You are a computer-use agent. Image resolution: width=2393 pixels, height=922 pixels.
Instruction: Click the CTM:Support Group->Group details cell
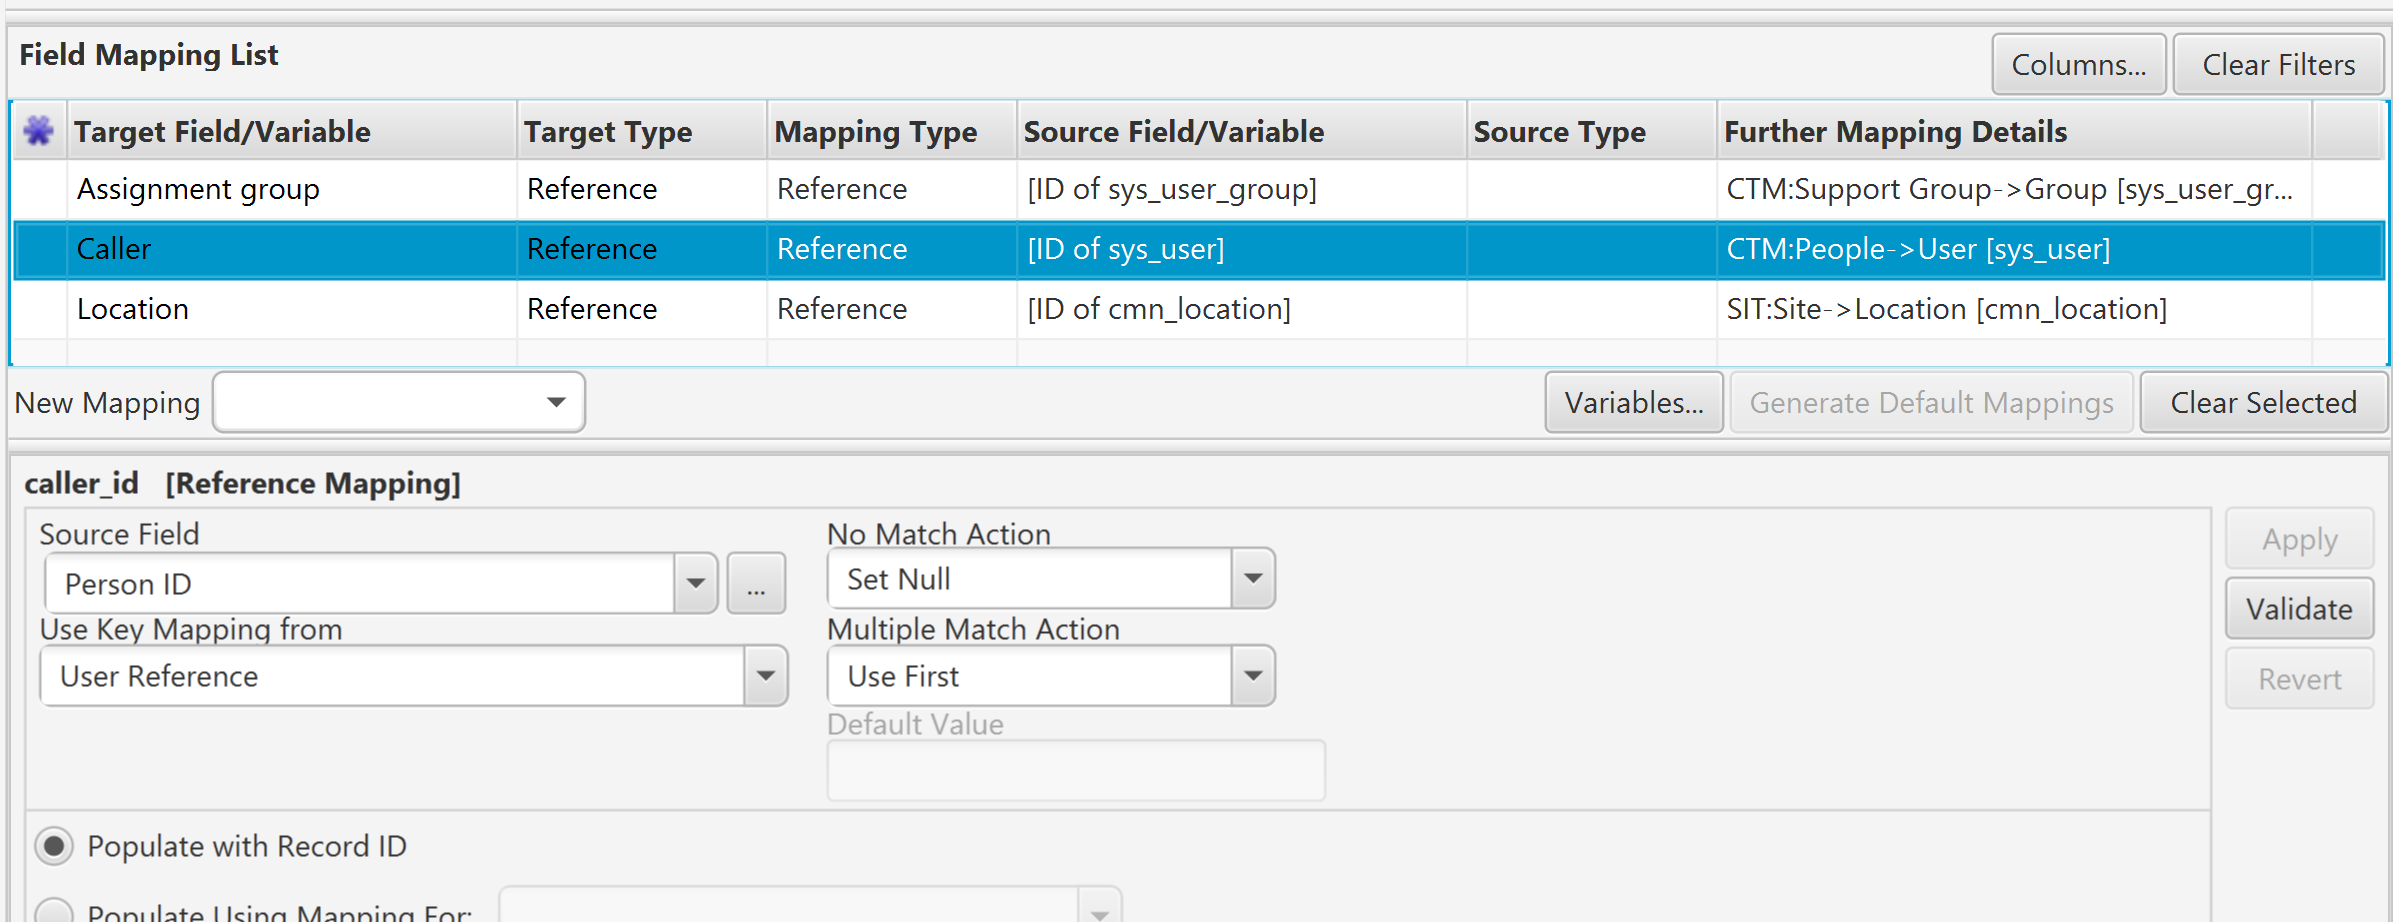coord(2014,189)
